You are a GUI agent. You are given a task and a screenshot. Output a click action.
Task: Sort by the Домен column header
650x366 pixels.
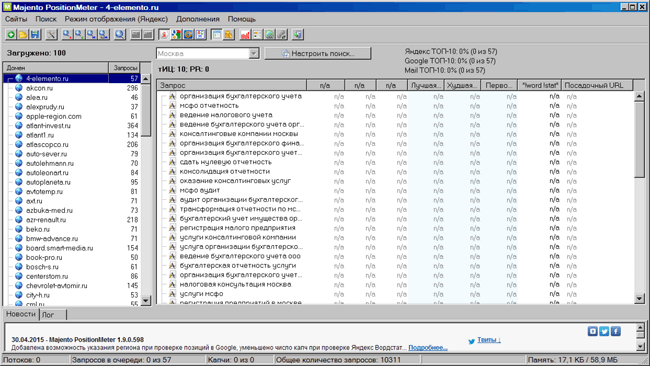click(56, 68)
